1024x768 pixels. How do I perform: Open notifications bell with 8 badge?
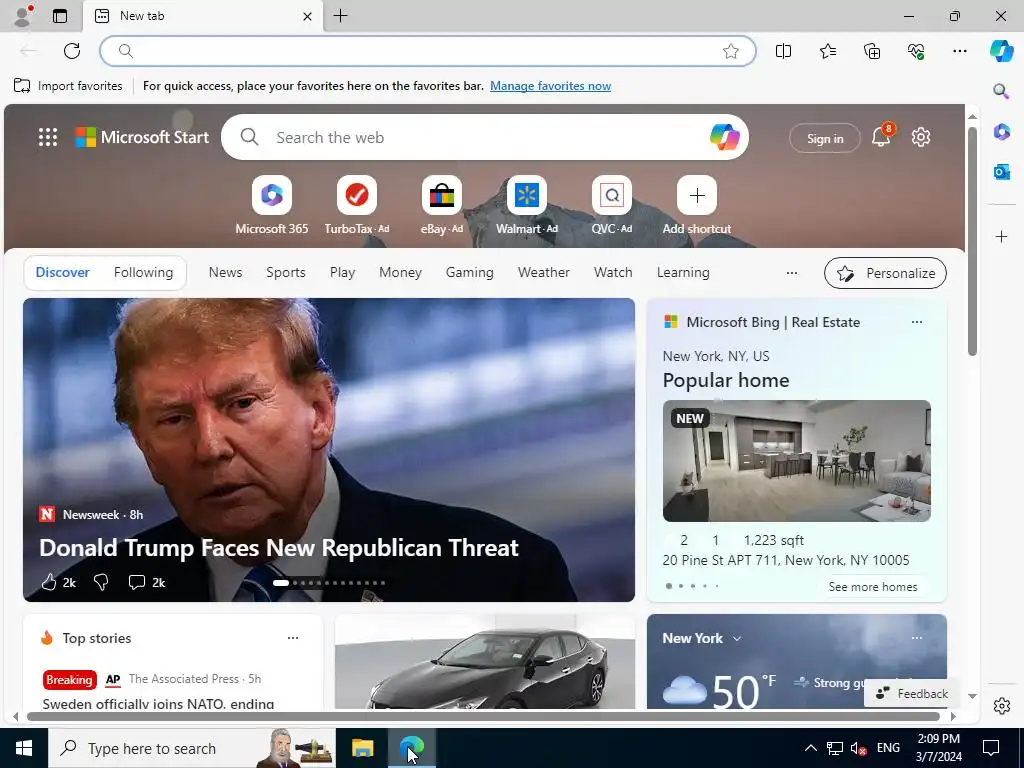[x=882, y=136]
